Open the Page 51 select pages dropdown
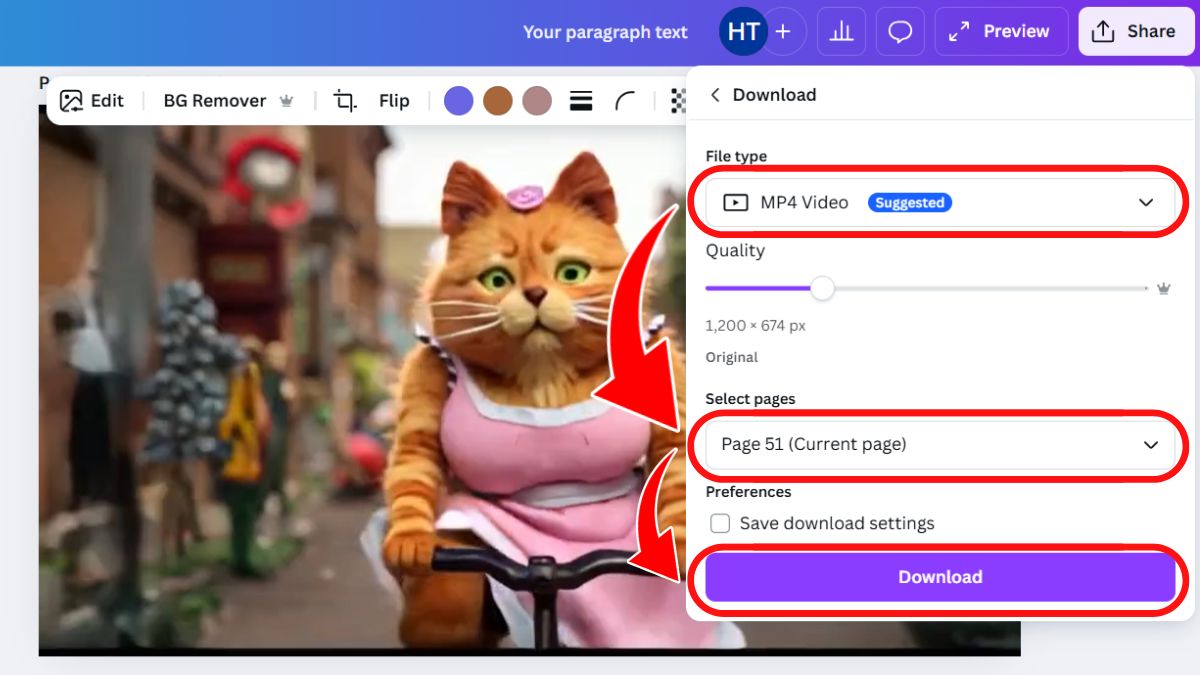This screenshot has width=1200, height=675. (x=940, y=444)
